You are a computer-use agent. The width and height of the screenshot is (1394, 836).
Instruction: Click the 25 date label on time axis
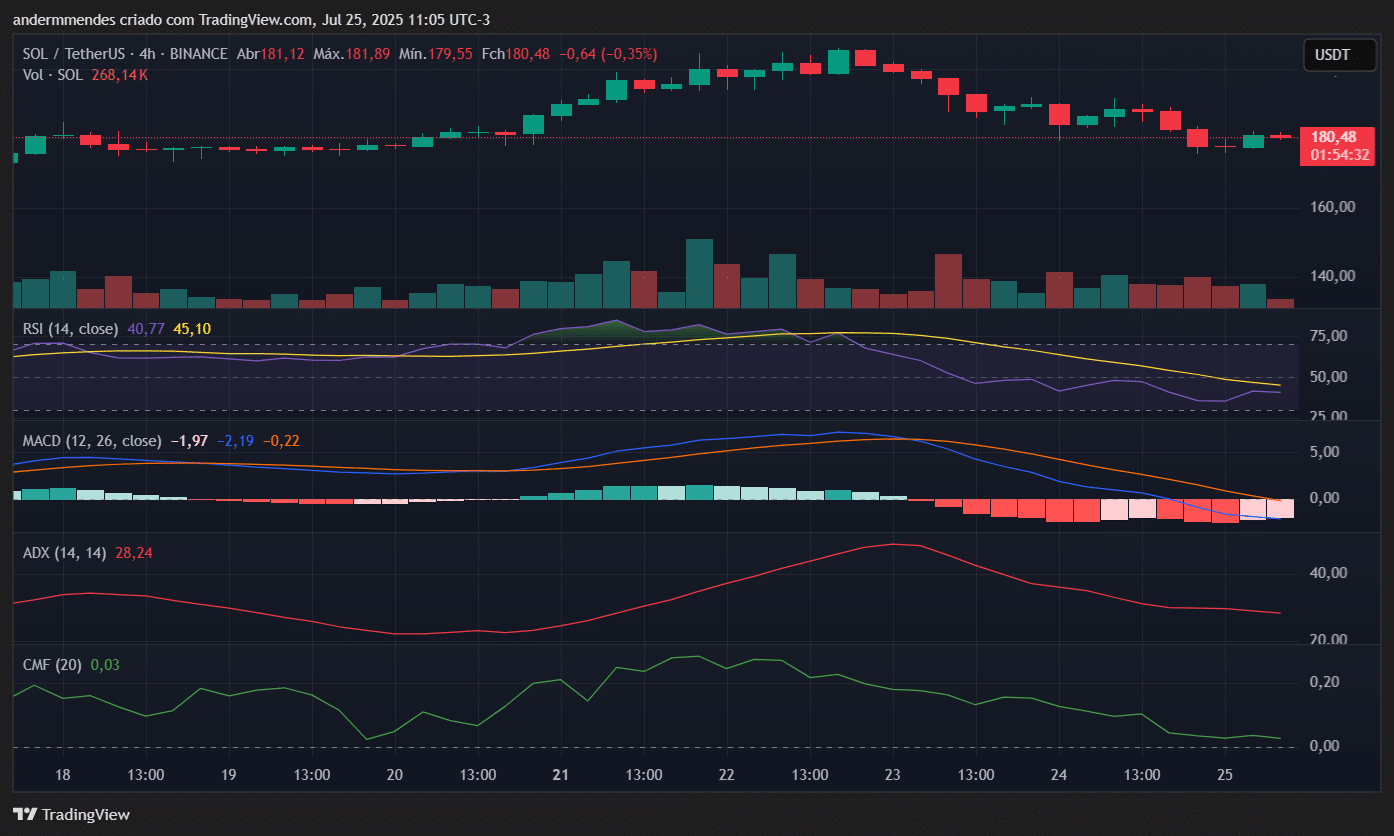point(1225,774)
